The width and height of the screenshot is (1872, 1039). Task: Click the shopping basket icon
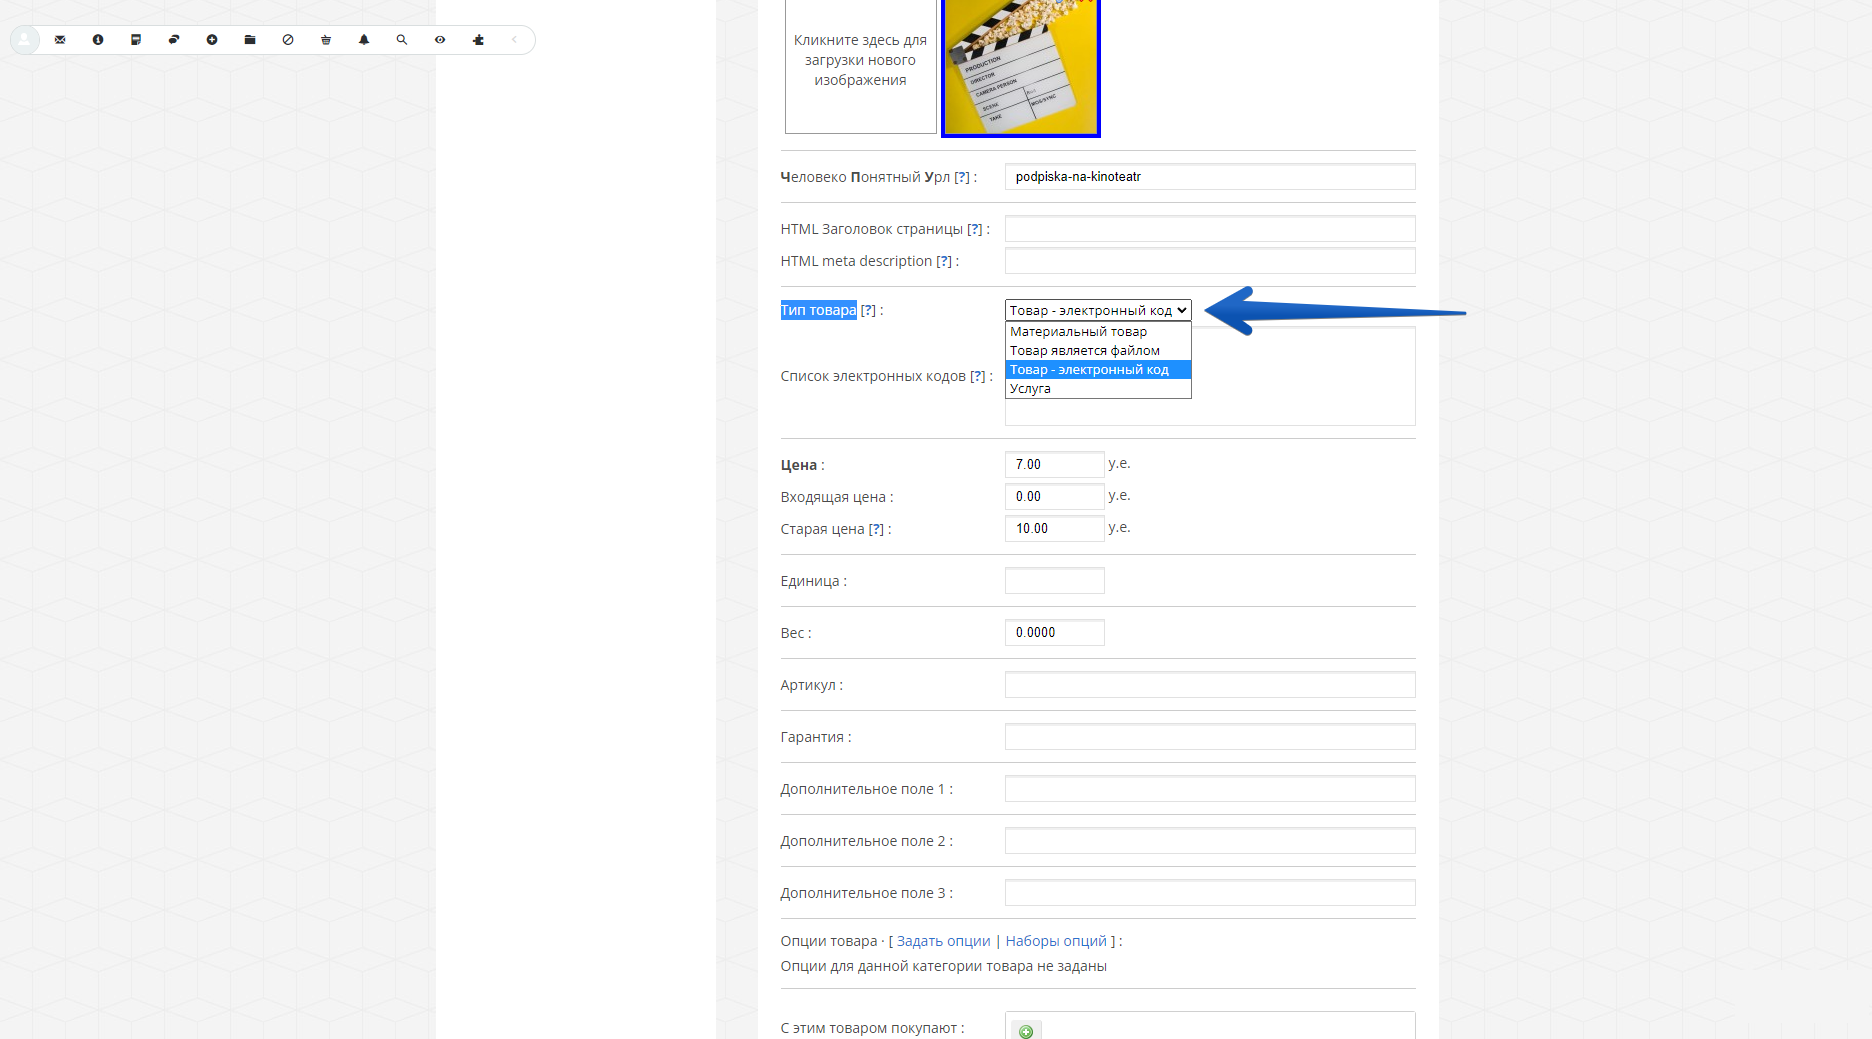click(326, 40)
